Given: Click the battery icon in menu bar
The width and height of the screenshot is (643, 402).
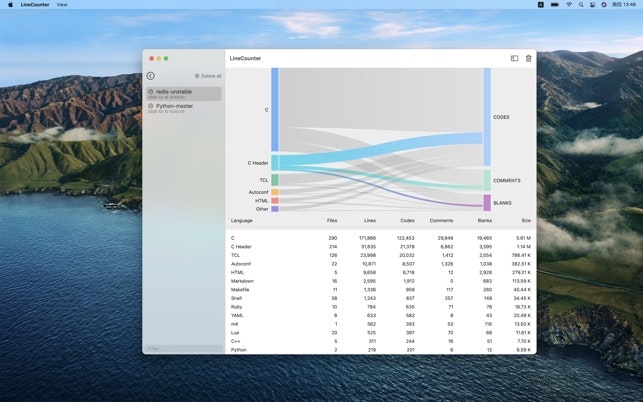Looking at the screenshot, I should [555, 5].
